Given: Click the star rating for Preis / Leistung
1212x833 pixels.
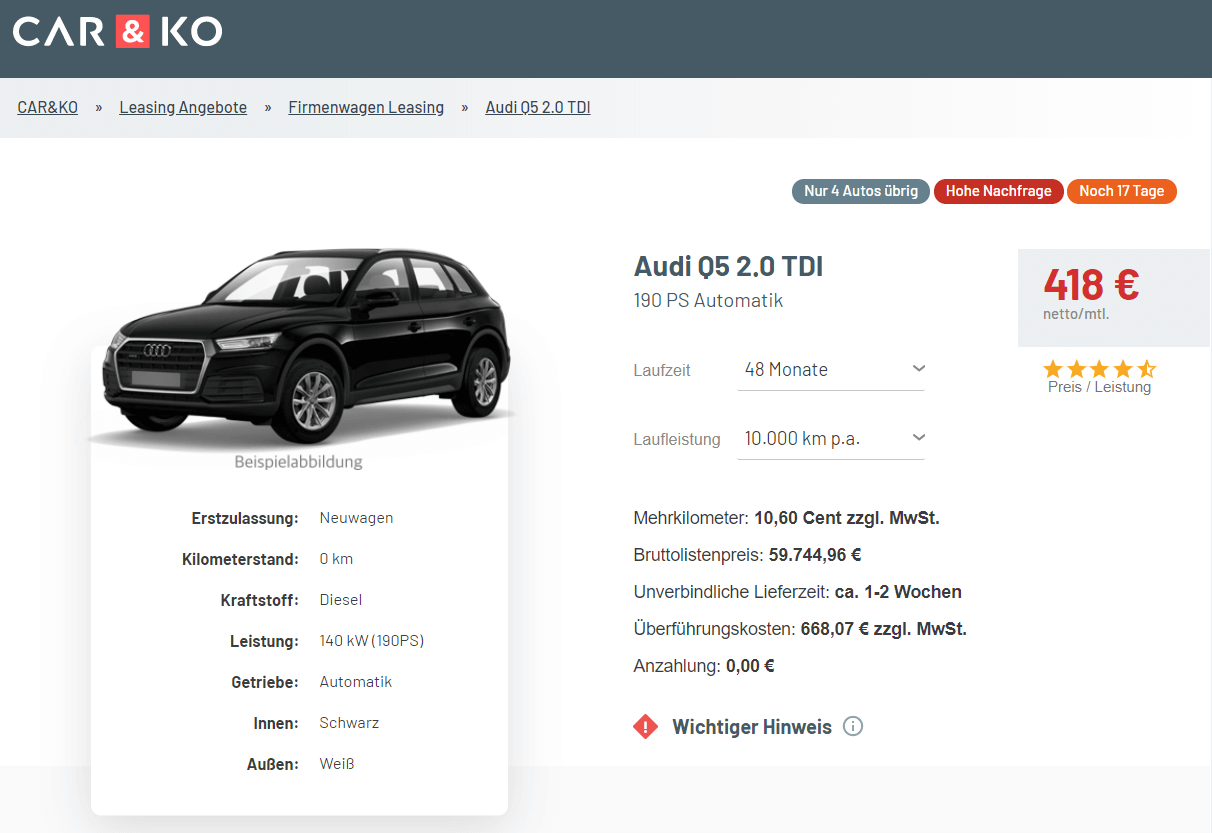Looking at the screenshot, I should pyautogui.click(x=1099, y=369).
